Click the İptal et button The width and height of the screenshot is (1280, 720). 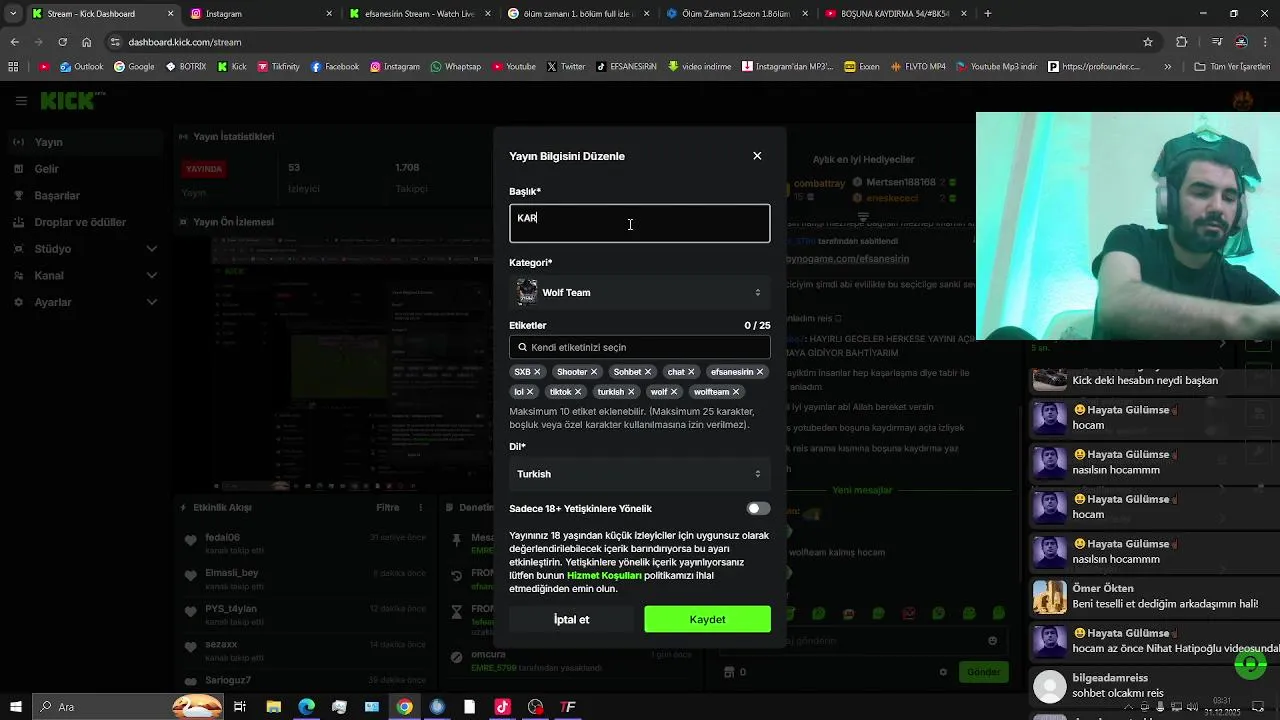click(572, 620)
